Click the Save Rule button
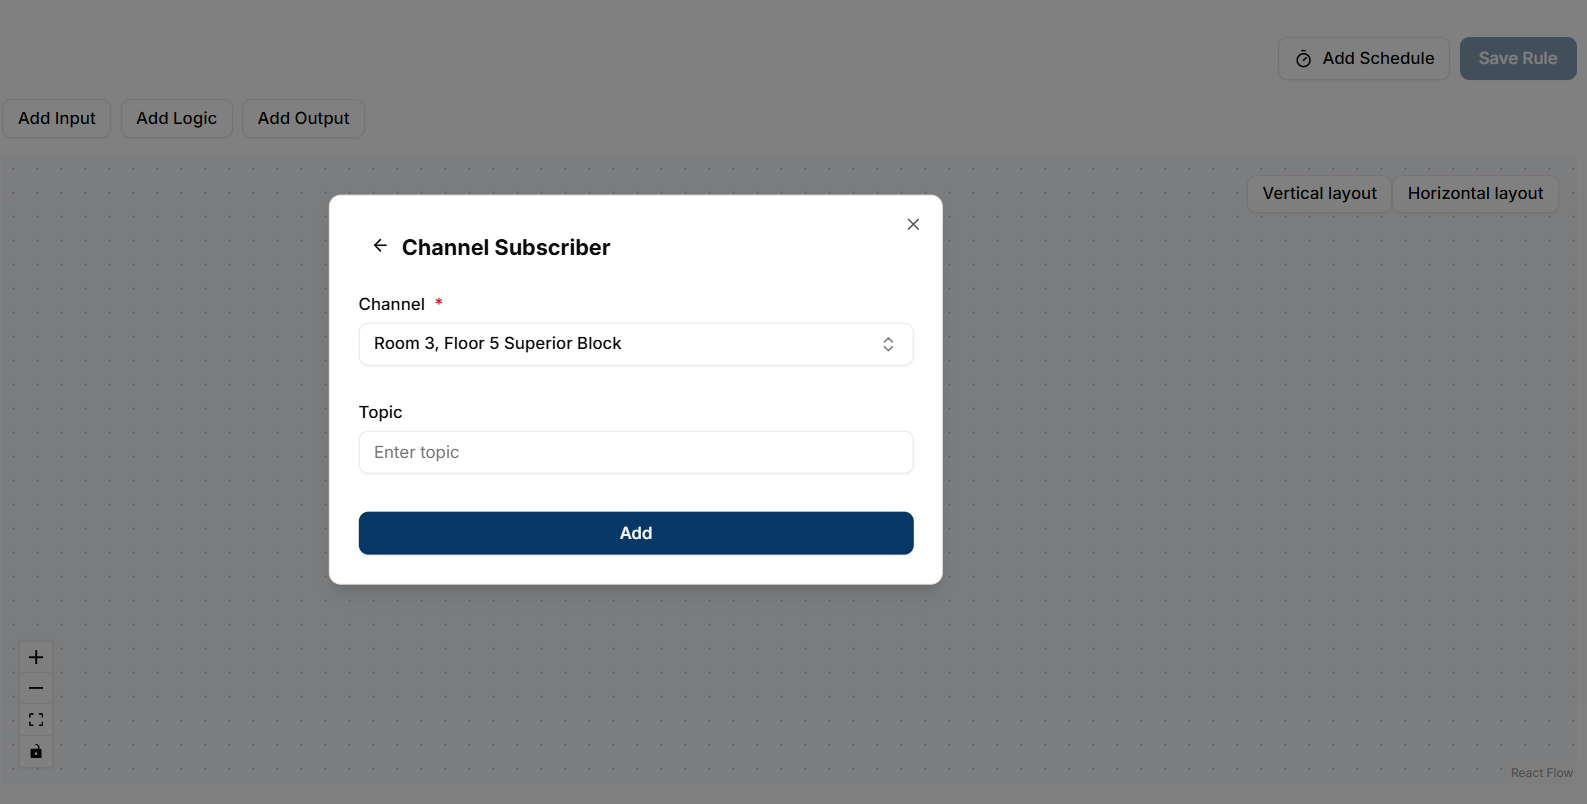The image size is (1587, 804). tap(1518, 58)
